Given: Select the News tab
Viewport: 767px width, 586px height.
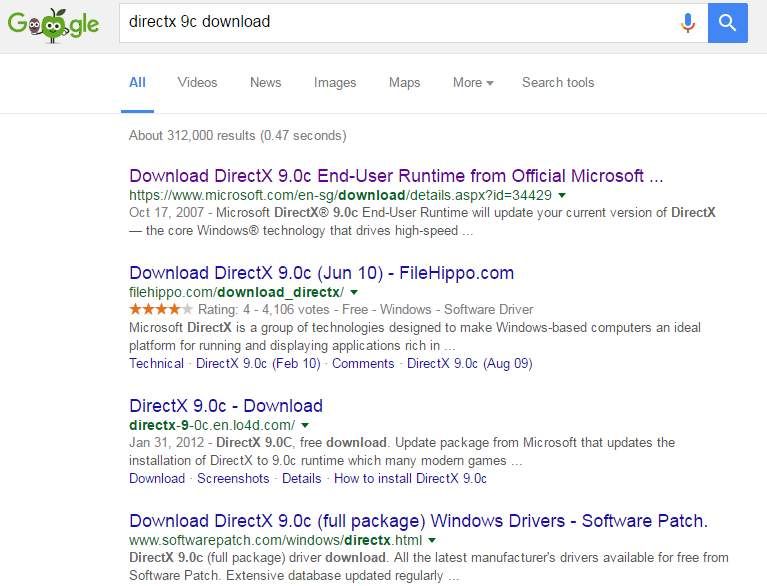Looking at the screenshot, I should 265,82.
